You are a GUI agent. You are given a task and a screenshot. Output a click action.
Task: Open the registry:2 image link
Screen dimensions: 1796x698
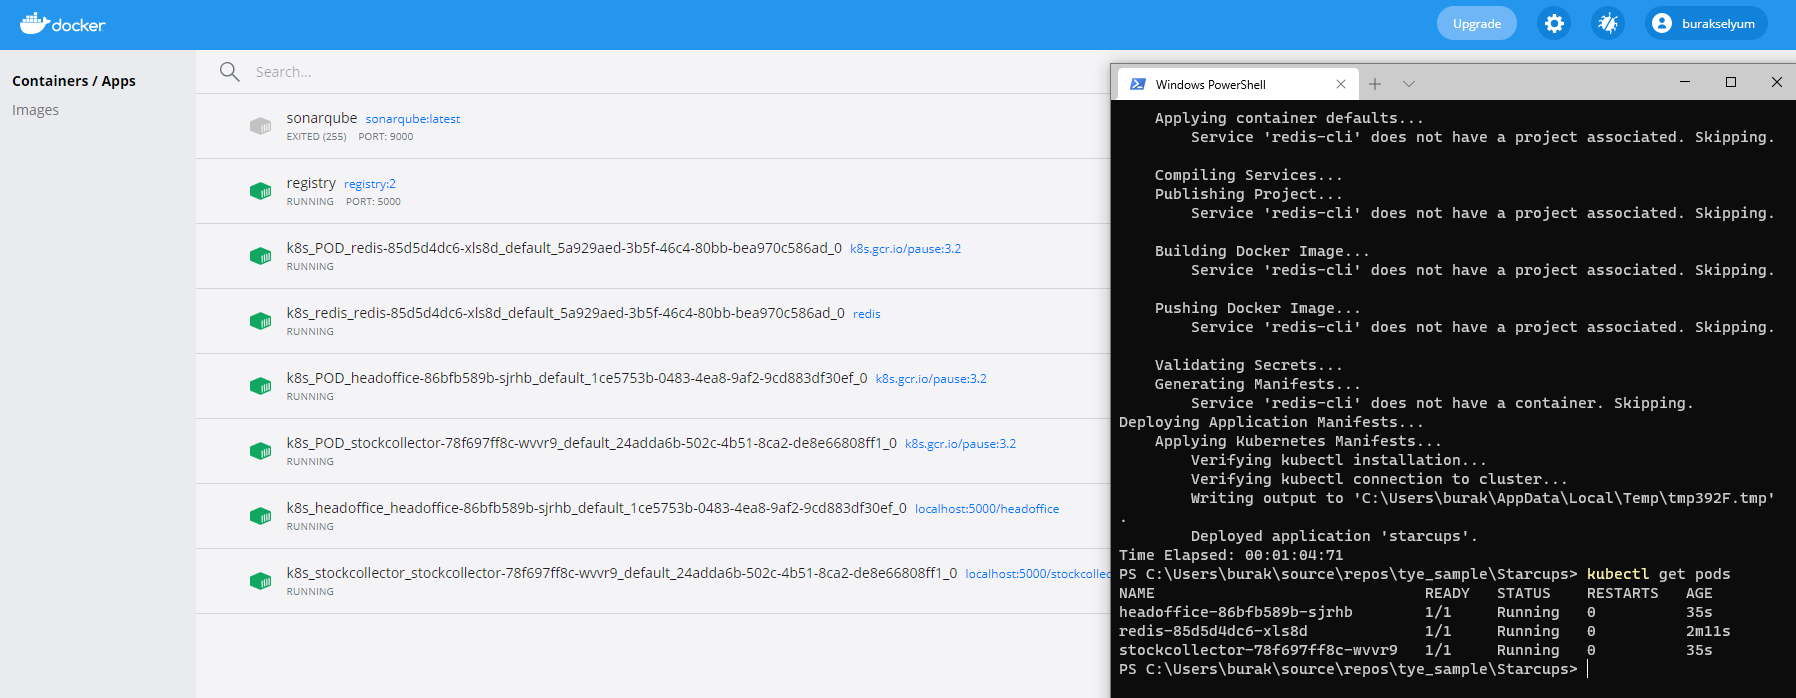(369, 184)
